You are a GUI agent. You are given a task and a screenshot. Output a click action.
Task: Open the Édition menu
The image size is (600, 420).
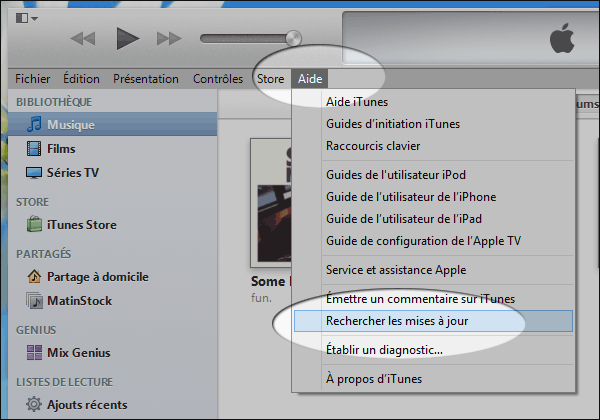pyautogui.click(x=82, y=78)
